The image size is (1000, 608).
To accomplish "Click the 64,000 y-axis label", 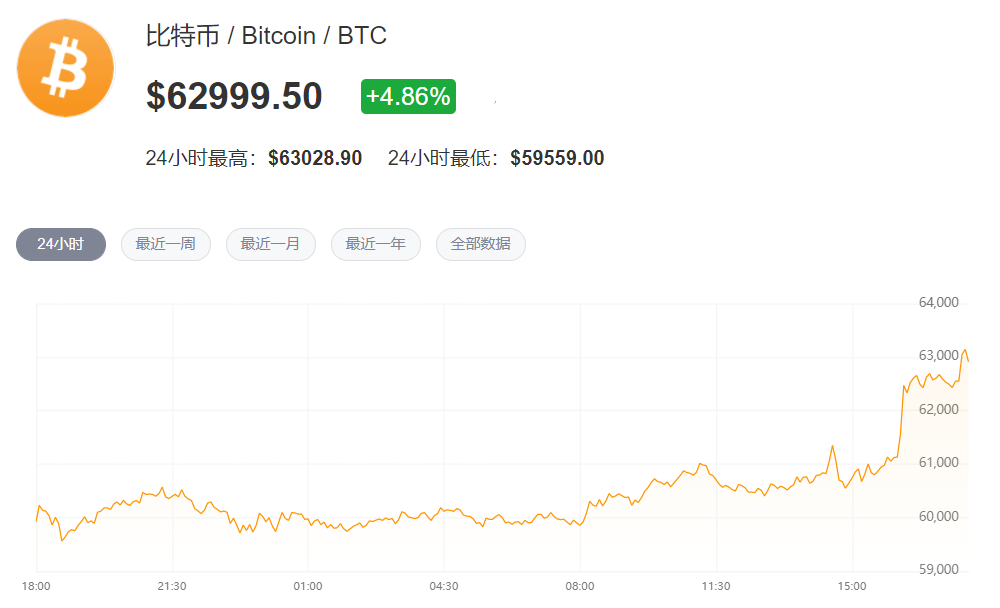I will [938, 302].
